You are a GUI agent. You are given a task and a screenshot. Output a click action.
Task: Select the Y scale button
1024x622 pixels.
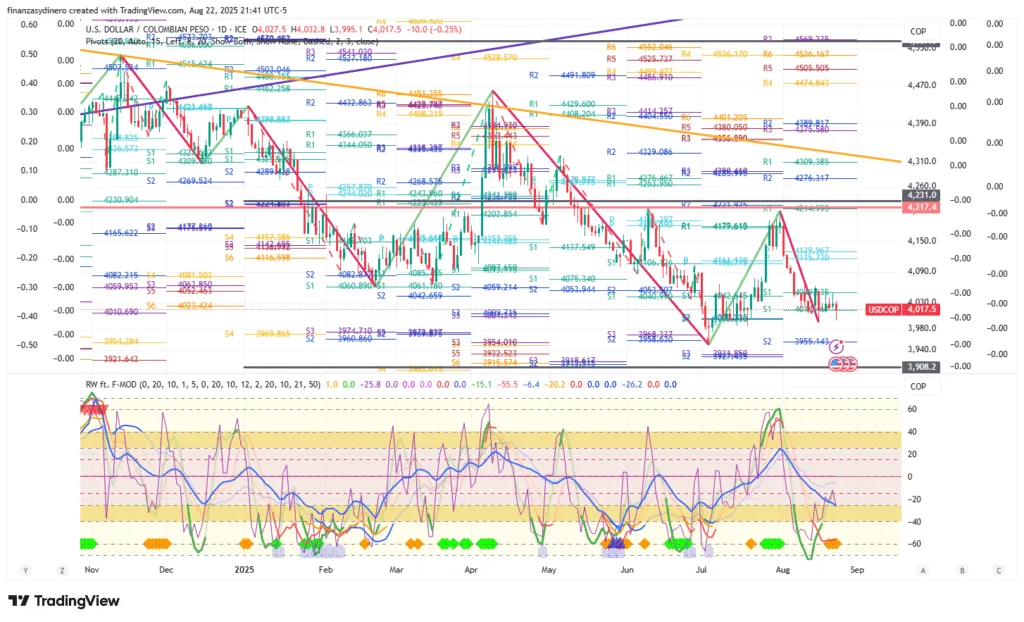tap(25, 570)
